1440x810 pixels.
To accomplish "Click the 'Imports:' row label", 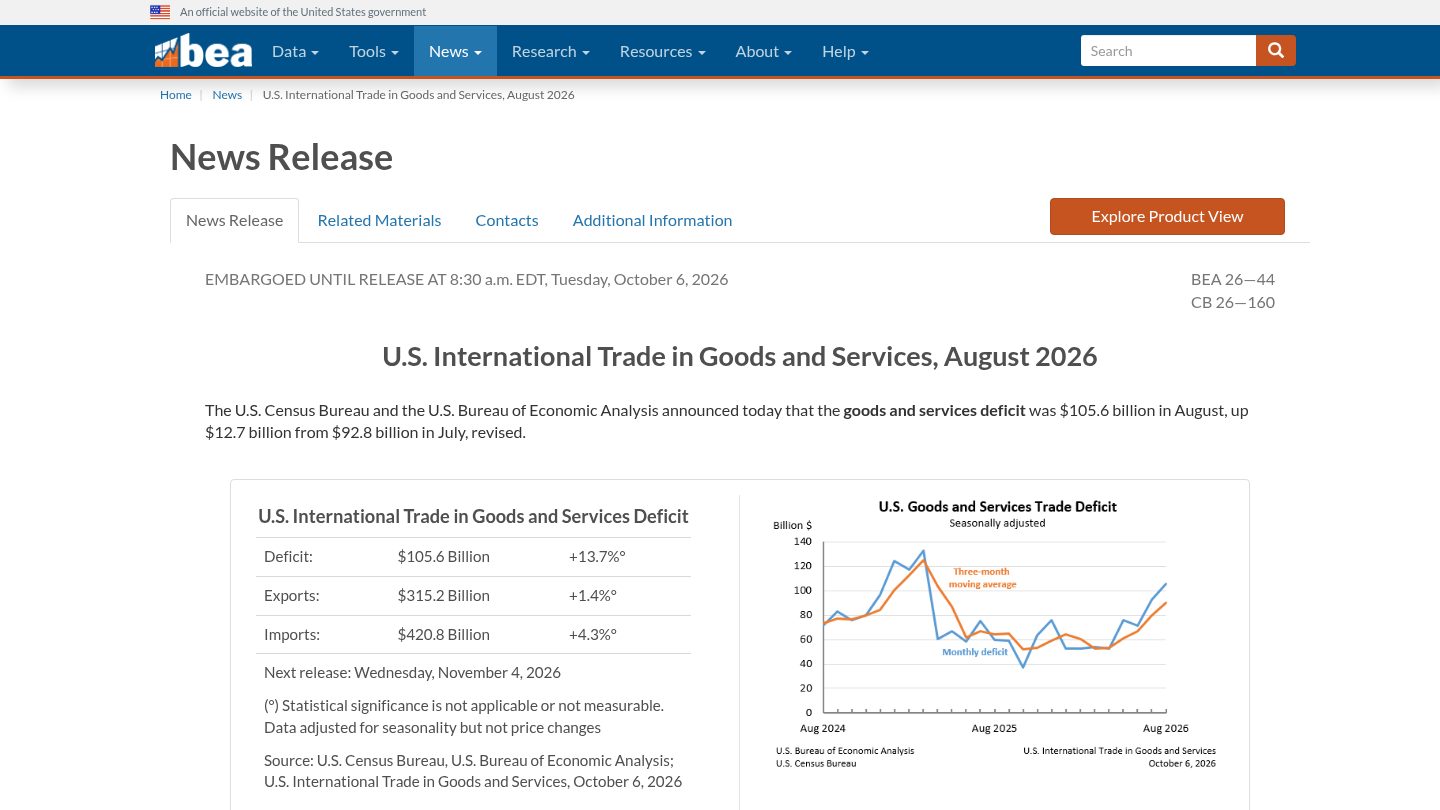I will (292, 634).
